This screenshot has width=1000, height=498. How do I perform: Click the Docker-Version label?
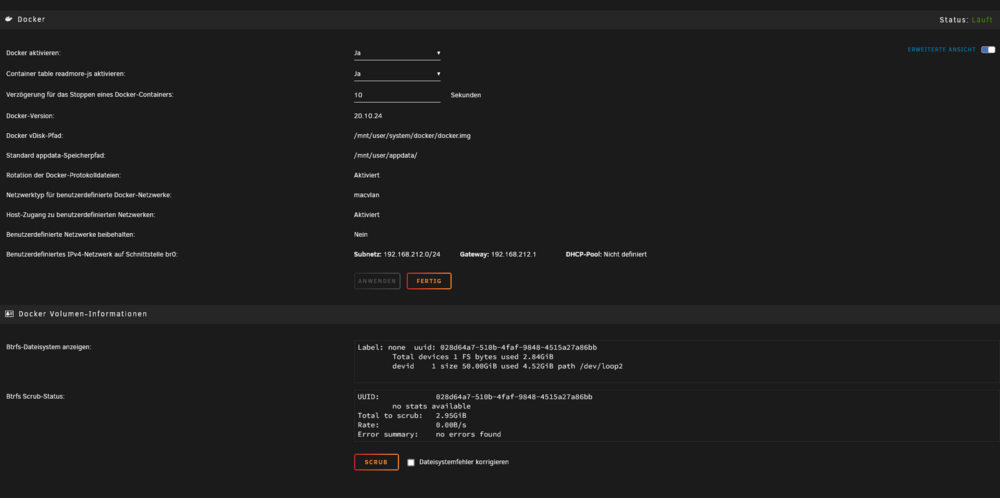point(30,116)
